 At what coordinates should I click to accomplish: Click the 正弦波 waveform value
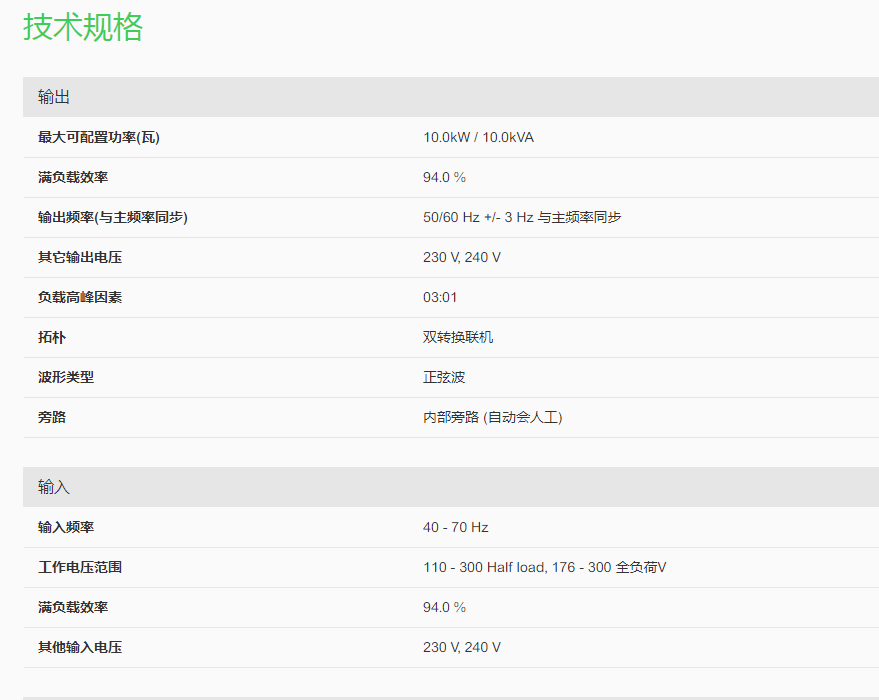(x=444, y=377)
